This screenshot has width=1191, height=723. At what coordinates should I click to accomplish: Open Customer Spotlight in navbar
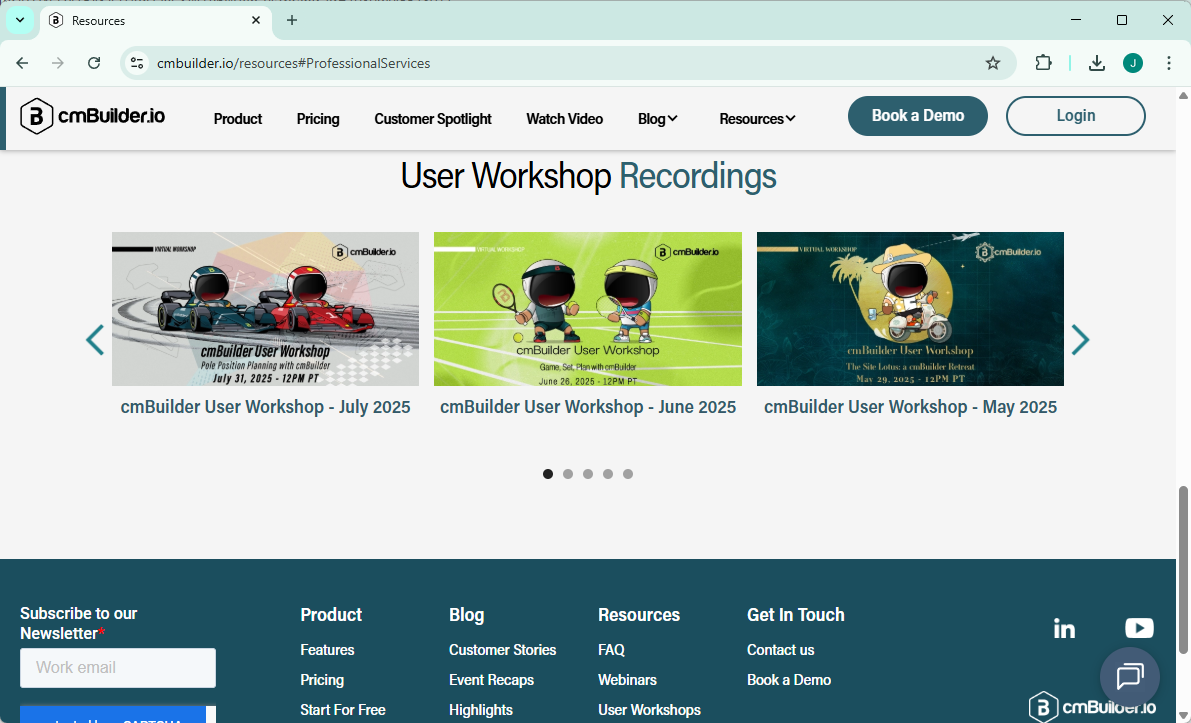point(433,119)
